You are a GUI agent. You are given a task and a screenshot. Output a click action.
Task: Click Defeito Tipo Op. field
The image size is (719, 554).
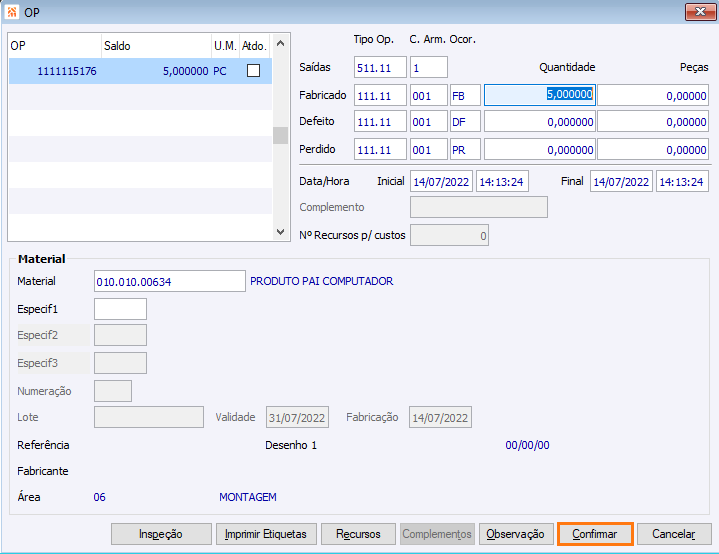(x=380, y=122)
